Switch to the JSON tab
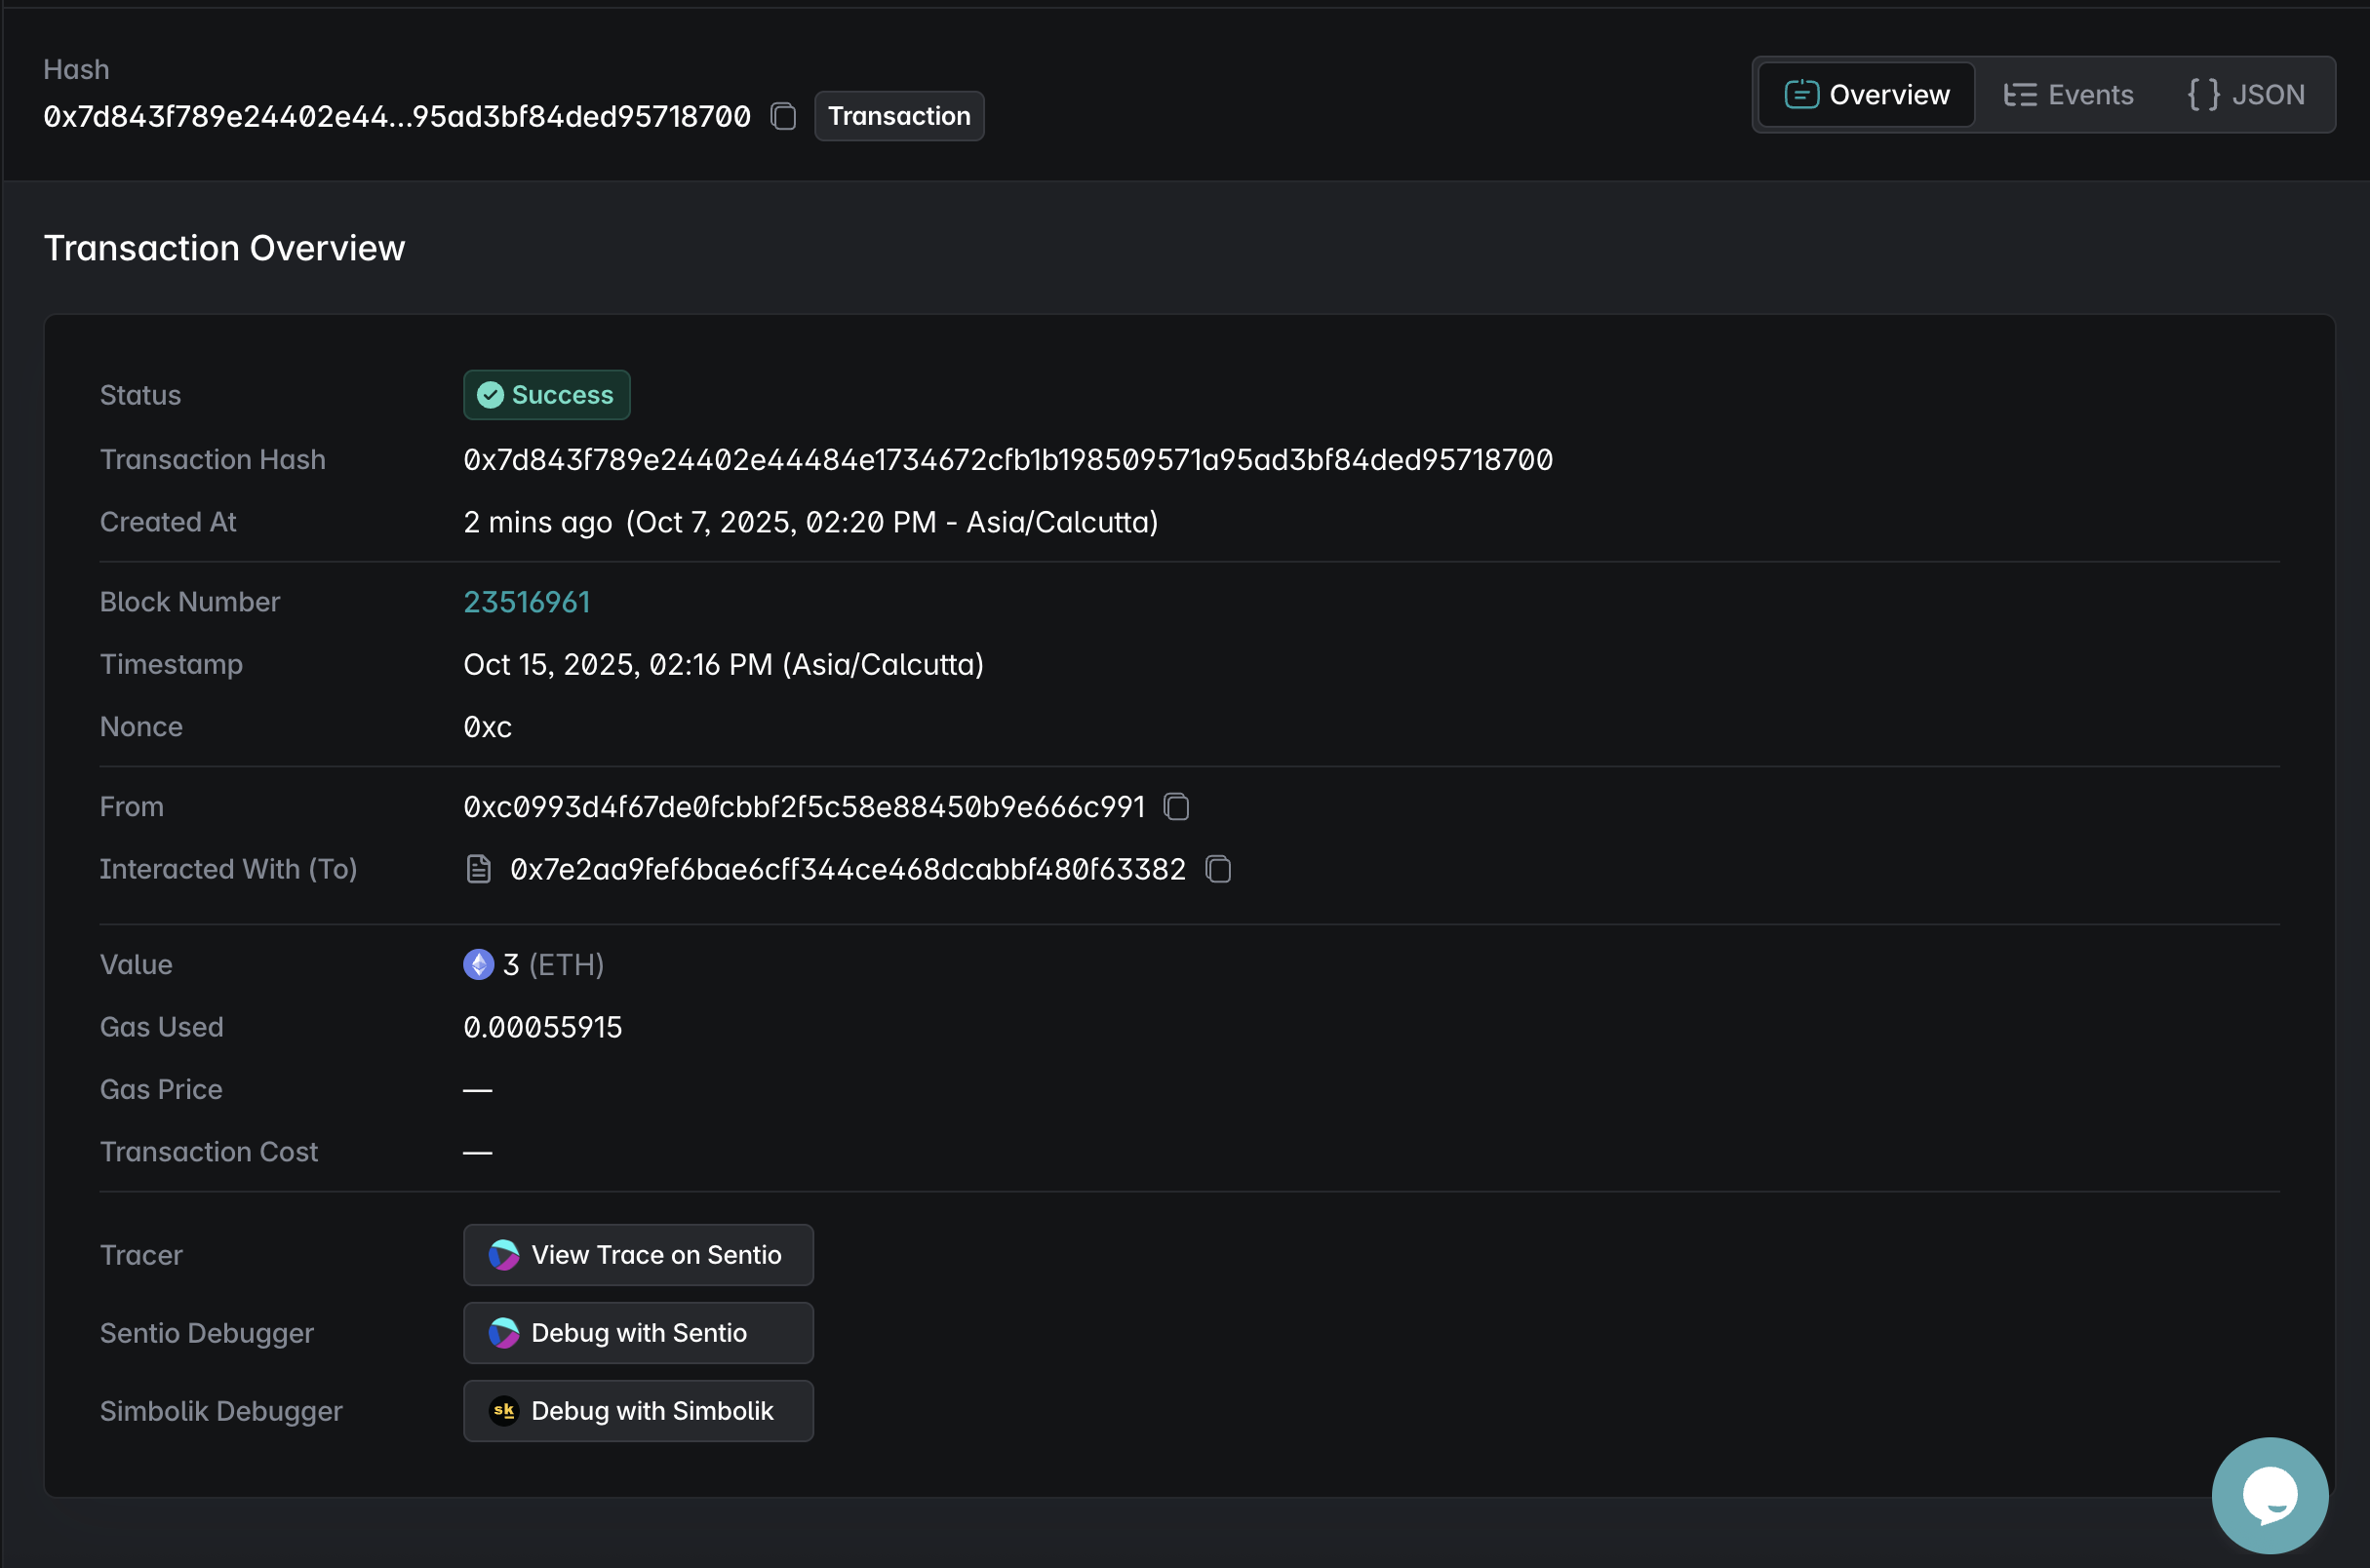Screen dimensions: 2370x1568 point(2246,95)
